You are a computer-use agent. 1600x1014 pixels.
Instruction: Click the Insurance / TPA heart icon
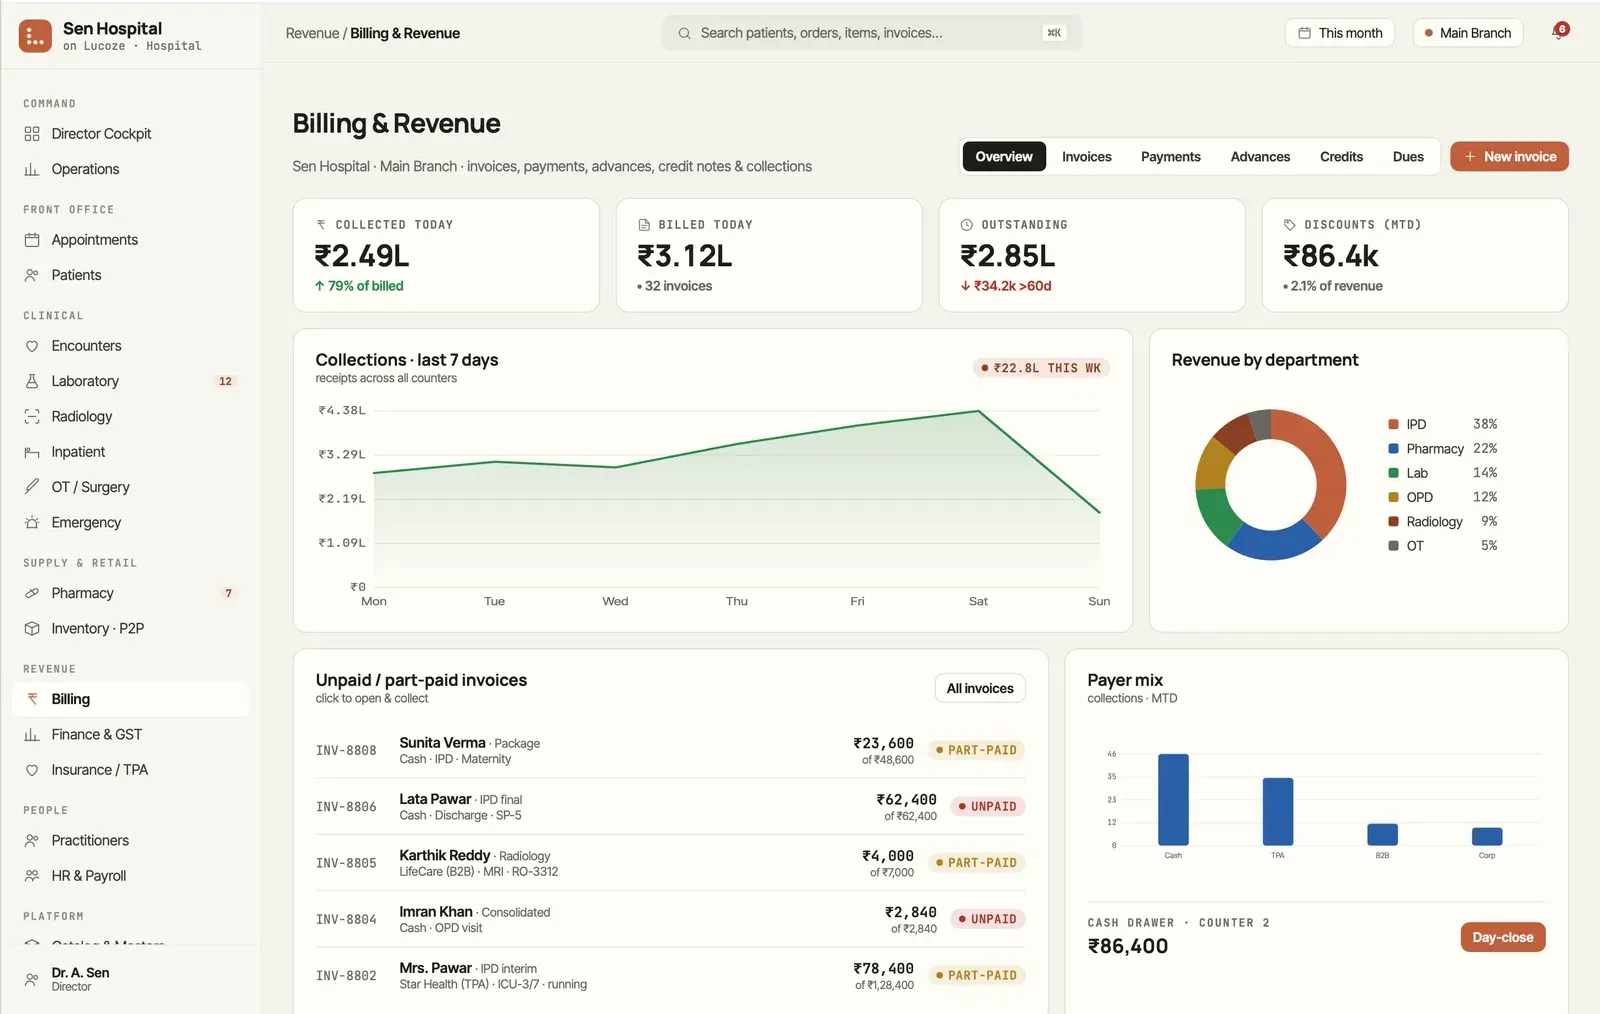coord(32,770)
